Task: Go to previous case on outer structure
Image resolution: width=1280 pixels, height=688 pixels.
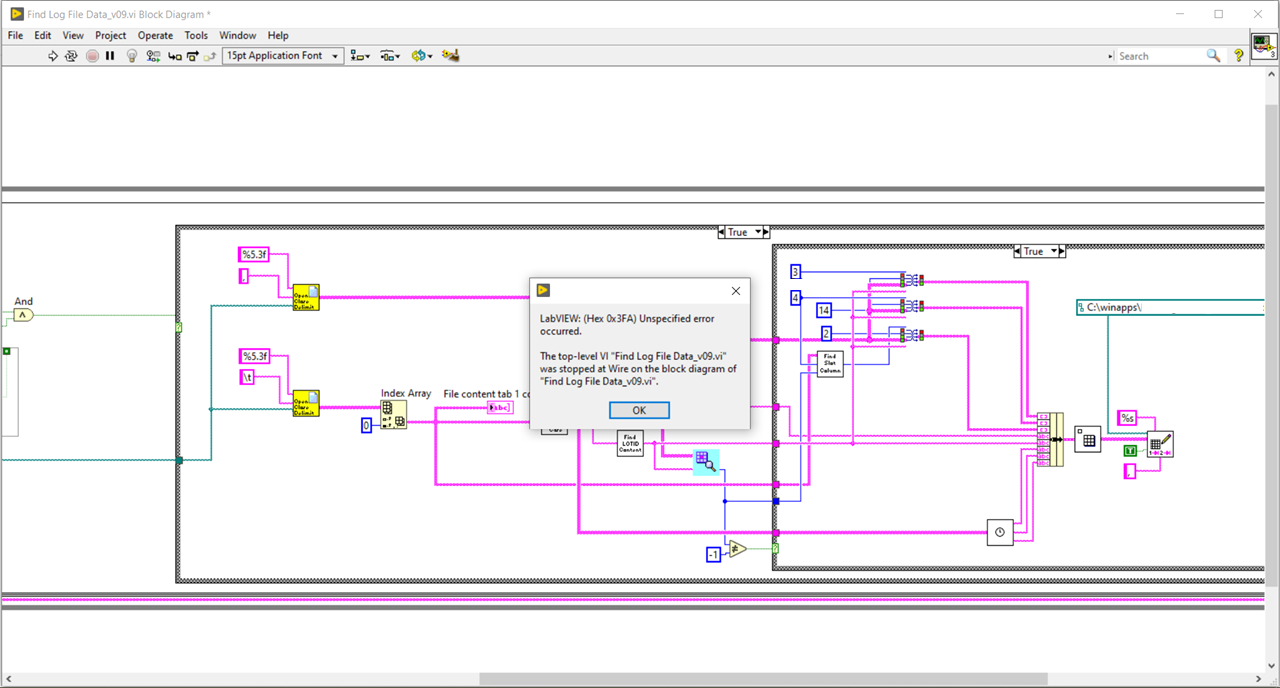Action: click(x=722, y=232)
